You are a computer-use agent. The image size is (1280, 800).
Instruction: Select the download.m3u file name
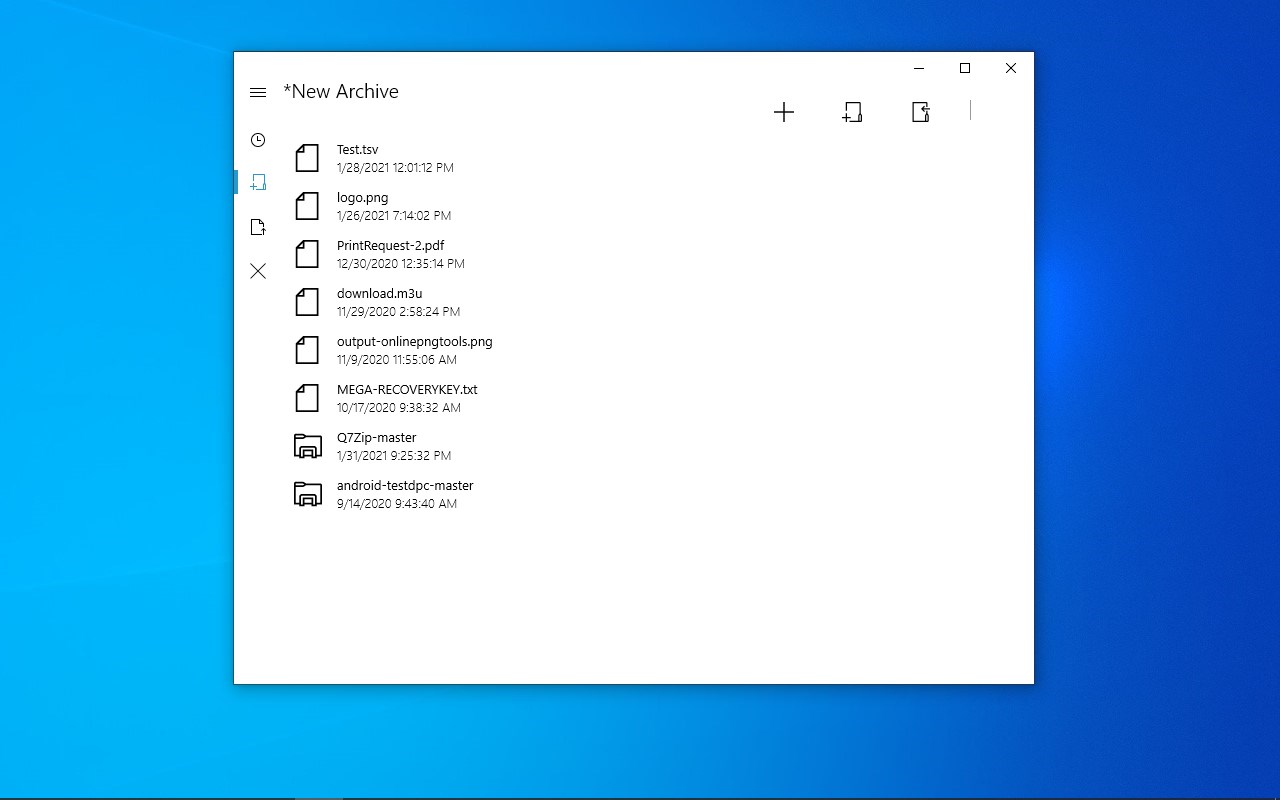click(x=380, y=294)
